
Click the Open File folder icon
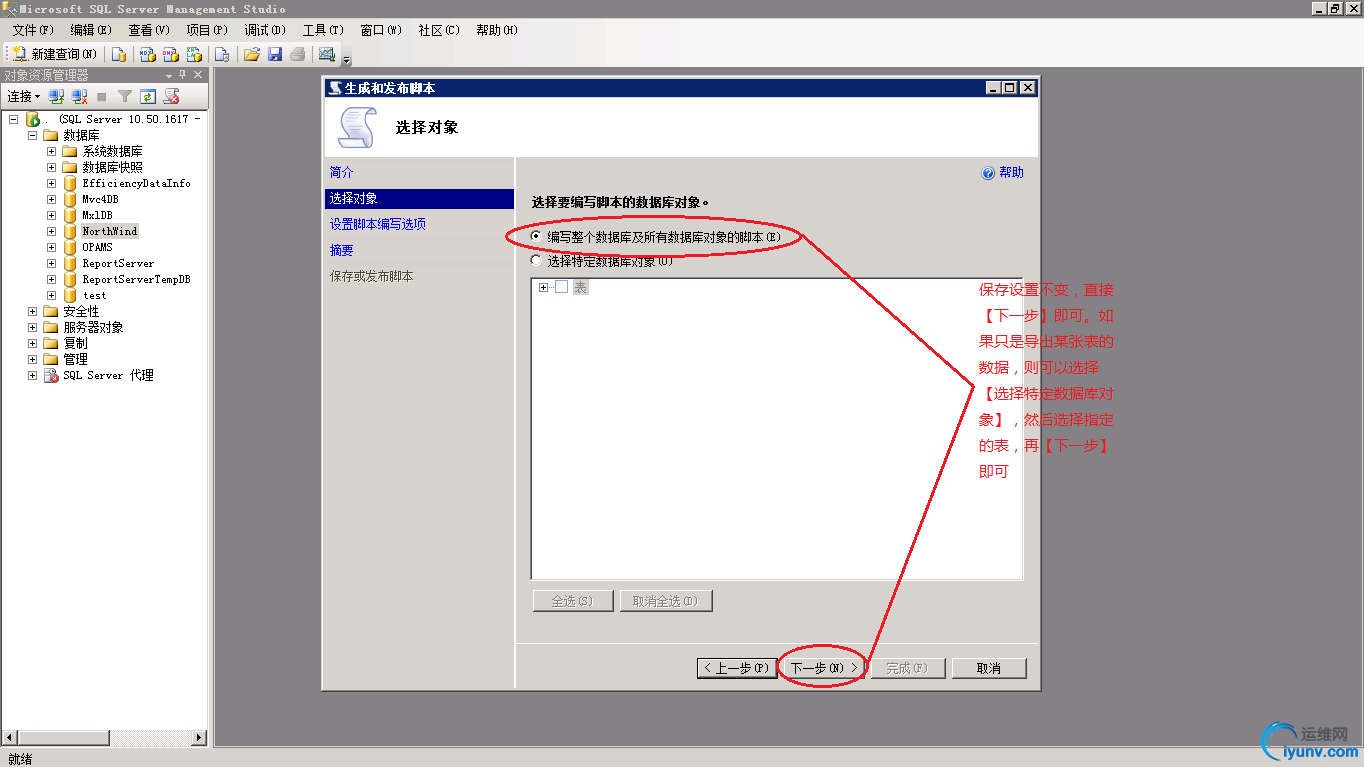pos(252,54)
